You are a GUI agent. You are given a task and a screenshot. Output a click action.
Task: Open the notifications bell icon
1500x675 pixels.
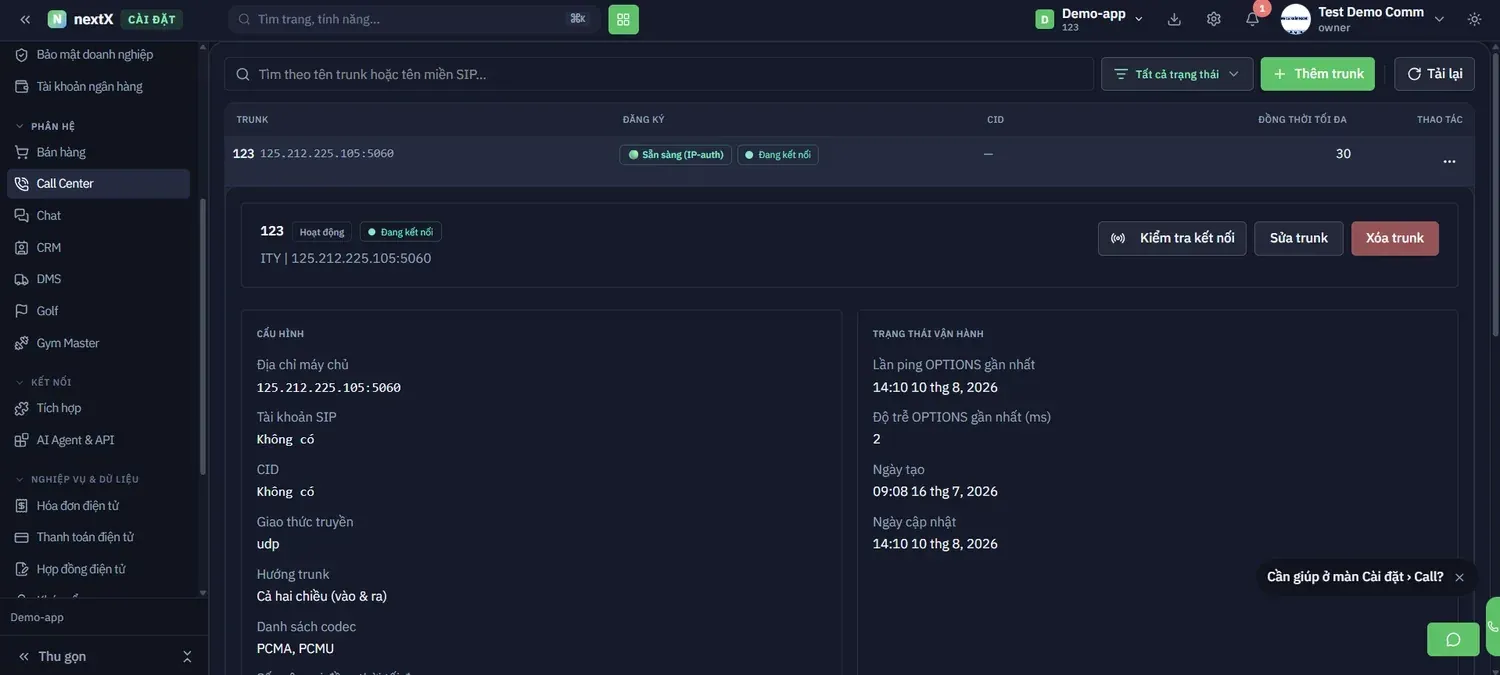(x=1252, y=19)
